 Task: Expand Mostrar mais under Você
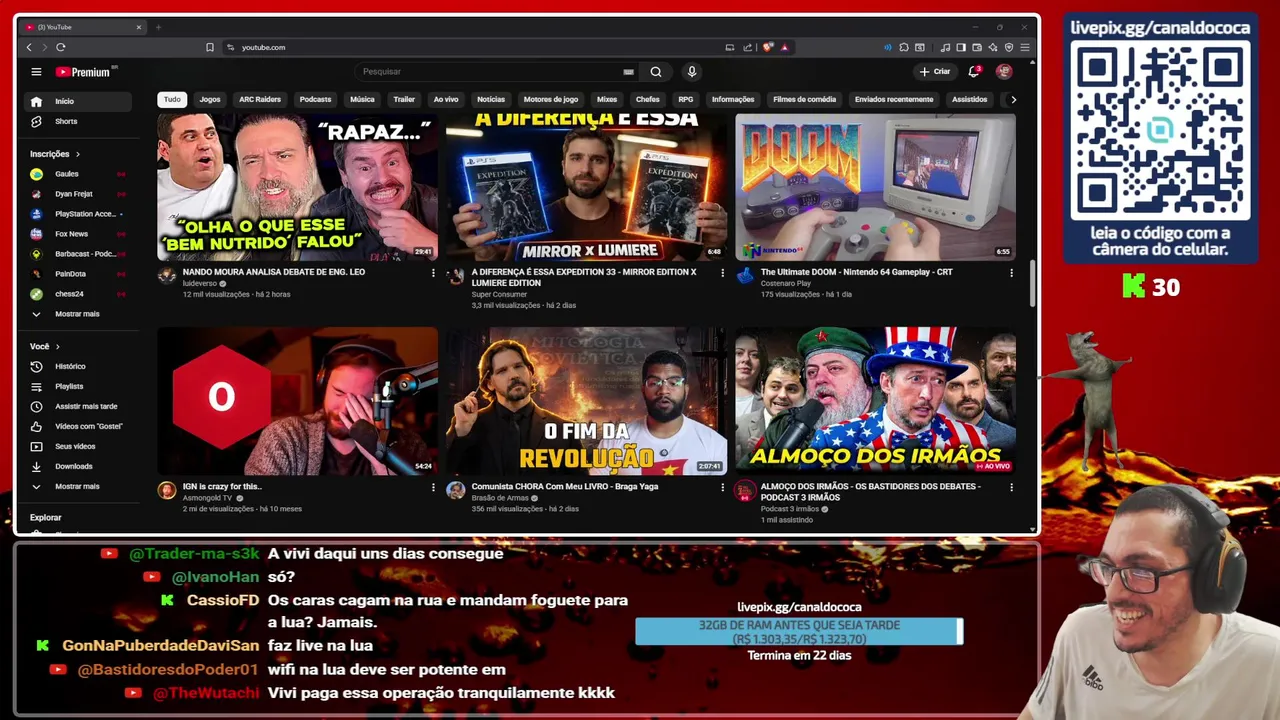coord(78,486)
